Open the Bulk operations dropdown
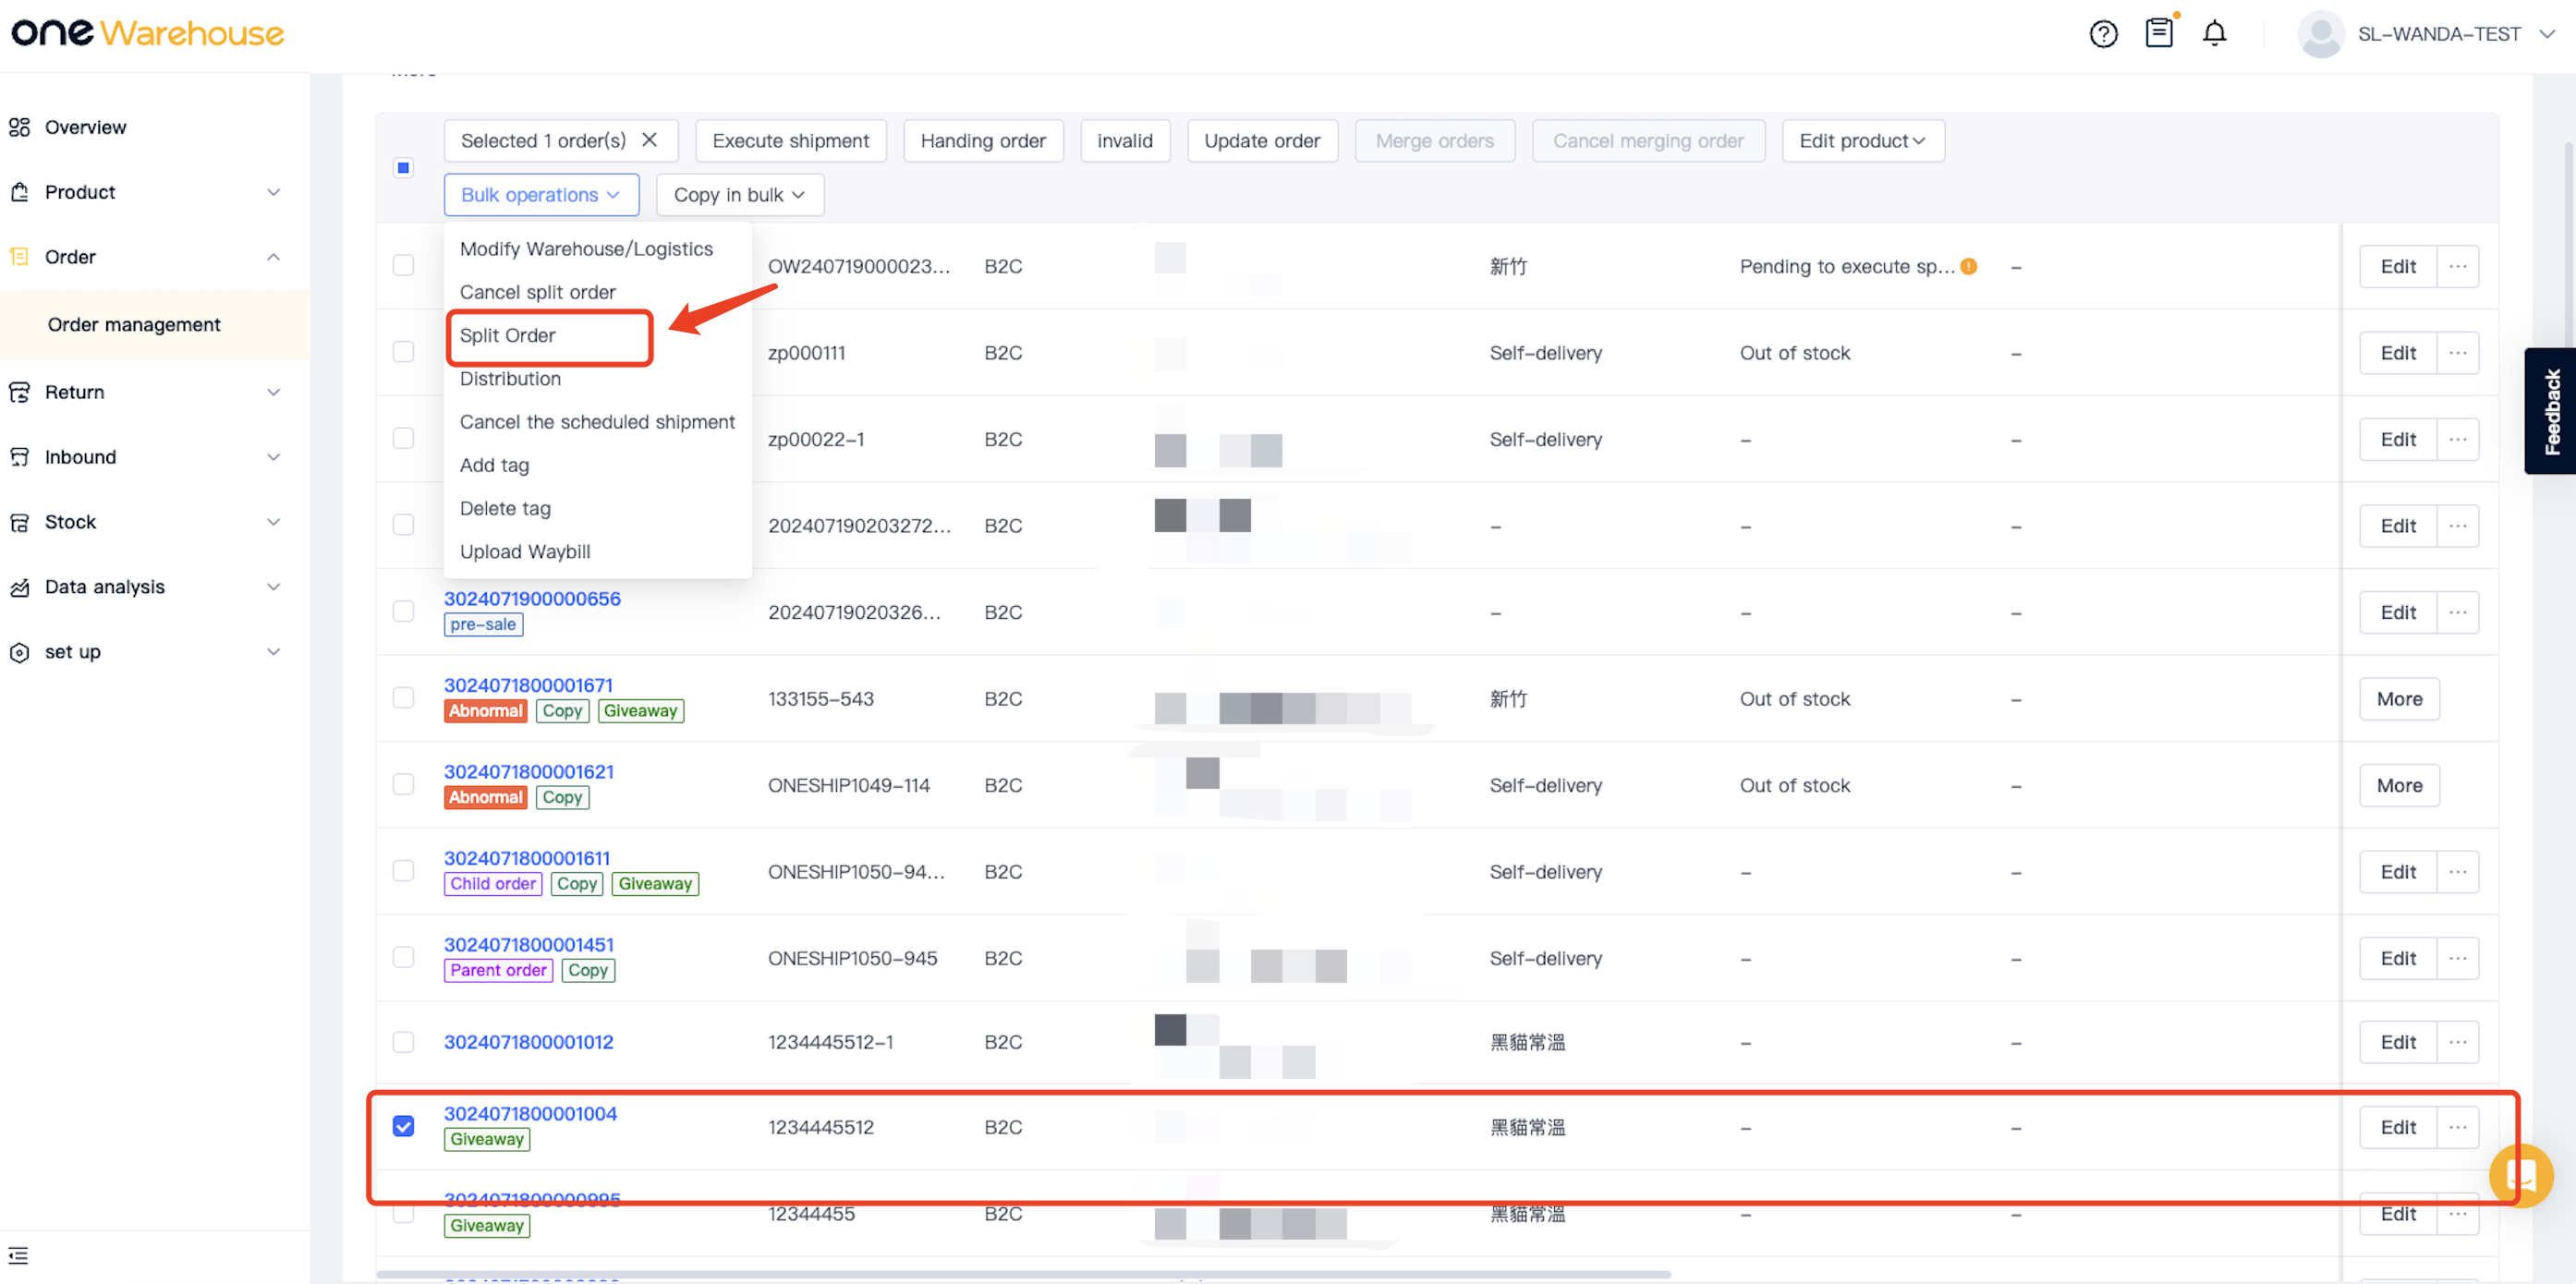 pyautogui.click(x=541, y=195)
